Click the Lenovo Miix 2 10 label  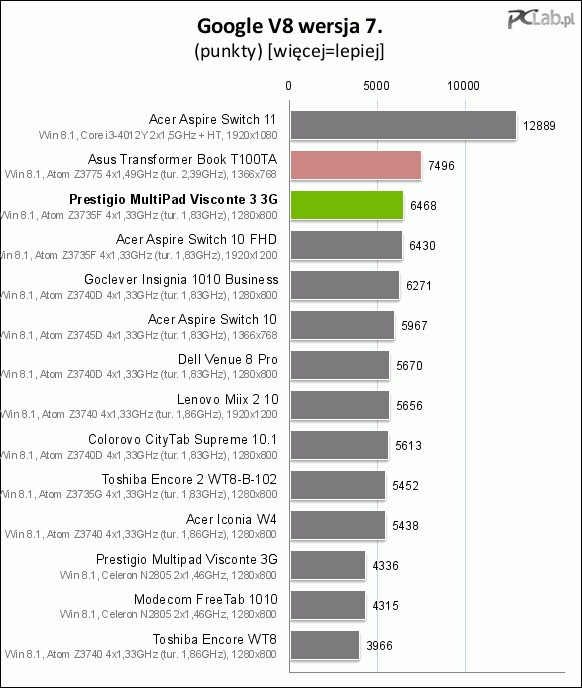coord(227,399)
